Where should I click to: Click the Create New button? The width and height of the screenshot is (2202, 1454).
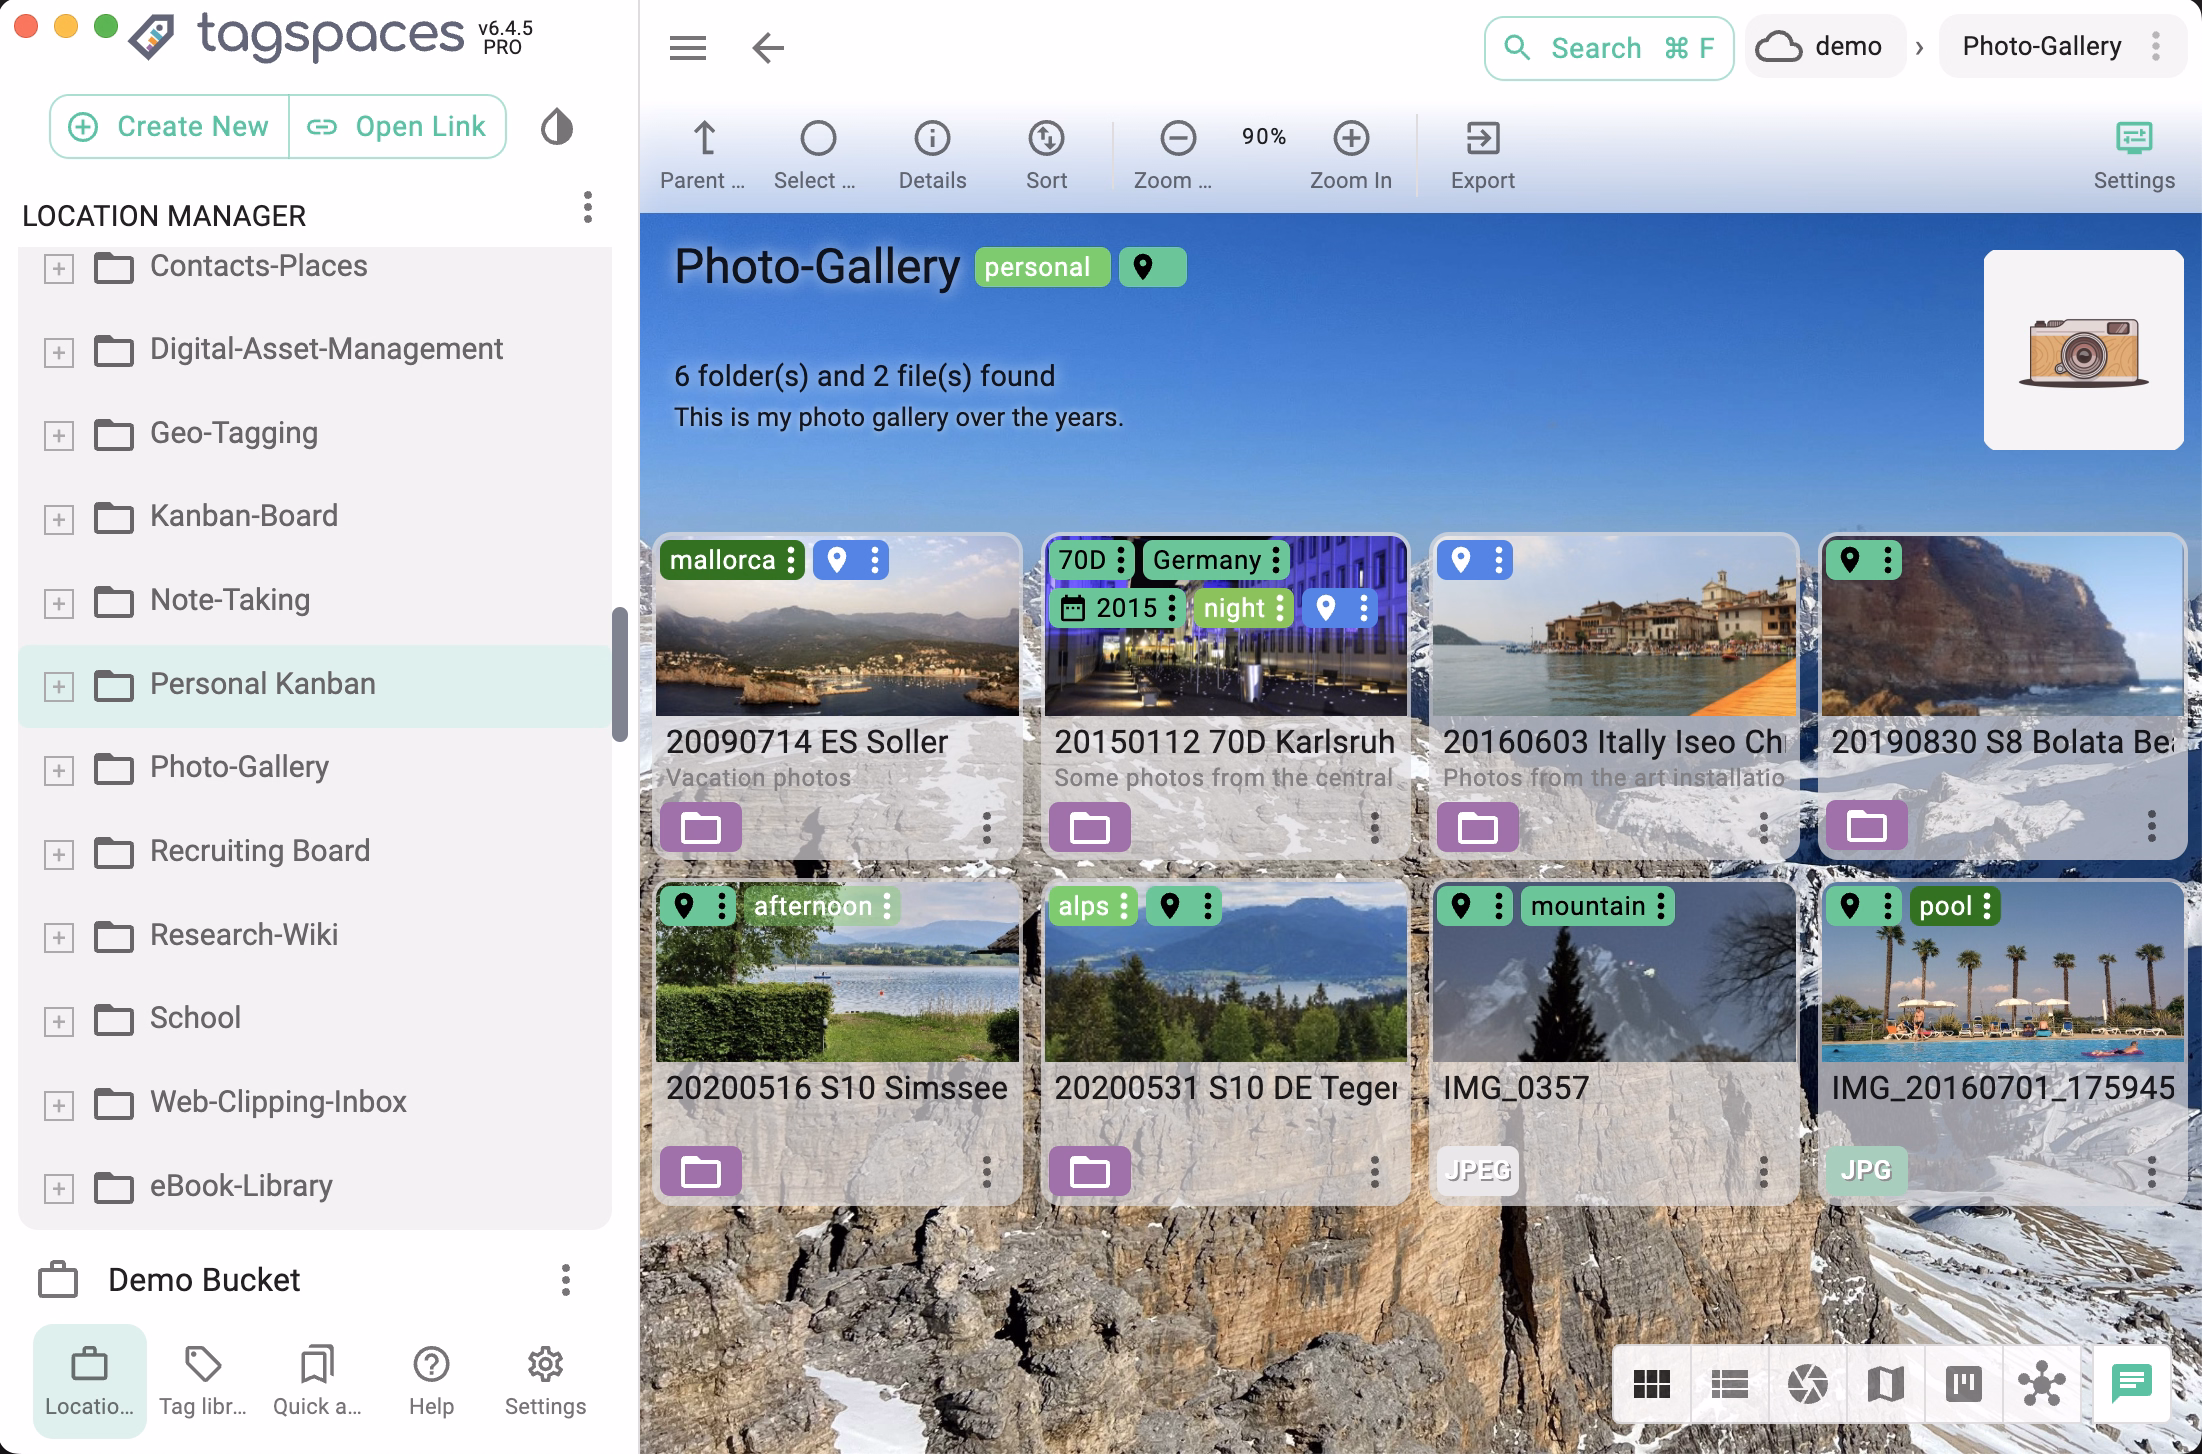click(170, 127)
